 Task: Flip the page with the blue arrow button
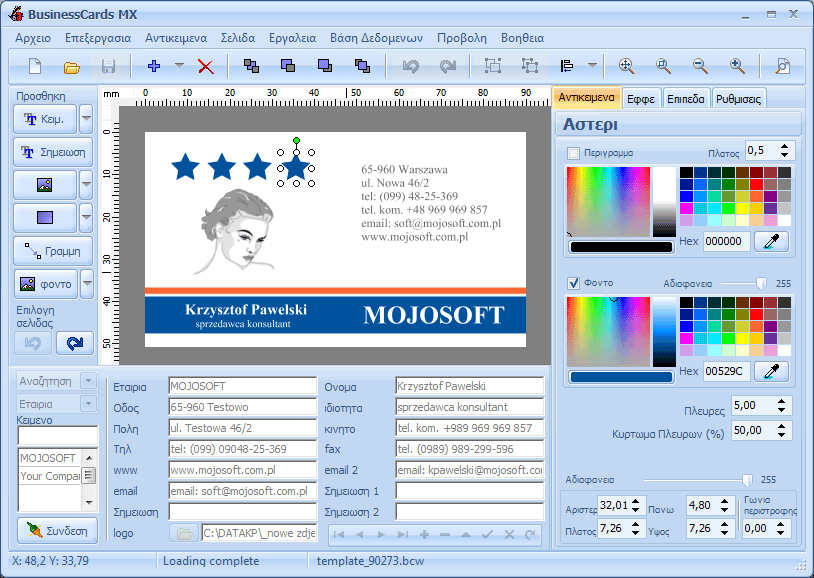(x=75, y=343)
